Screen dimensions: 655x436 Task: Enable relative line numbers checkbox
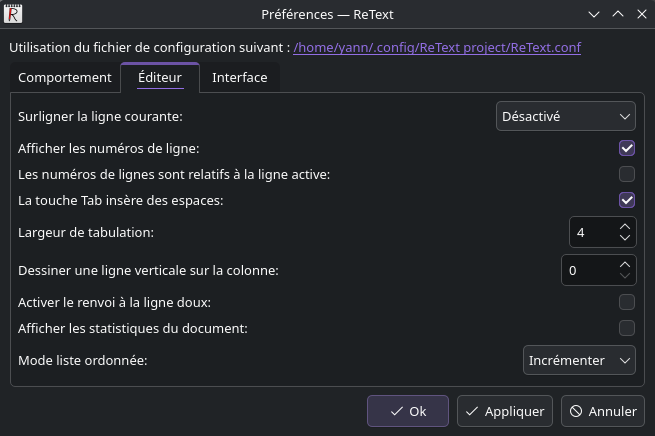627,174
